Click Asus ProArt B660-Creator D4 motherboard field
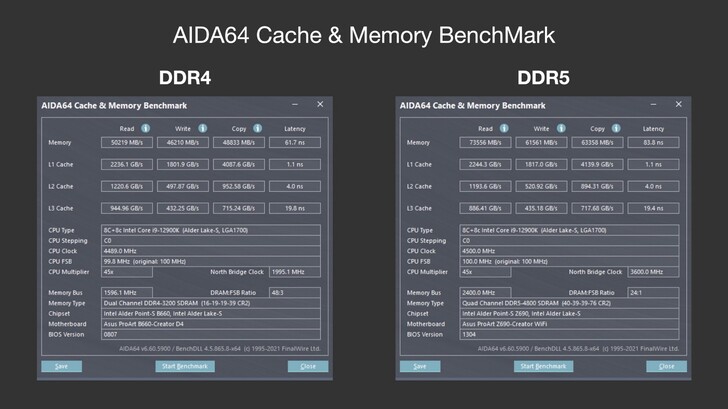Screen dimensions: 728x409 pyautogui.click(x=211, y=324)
